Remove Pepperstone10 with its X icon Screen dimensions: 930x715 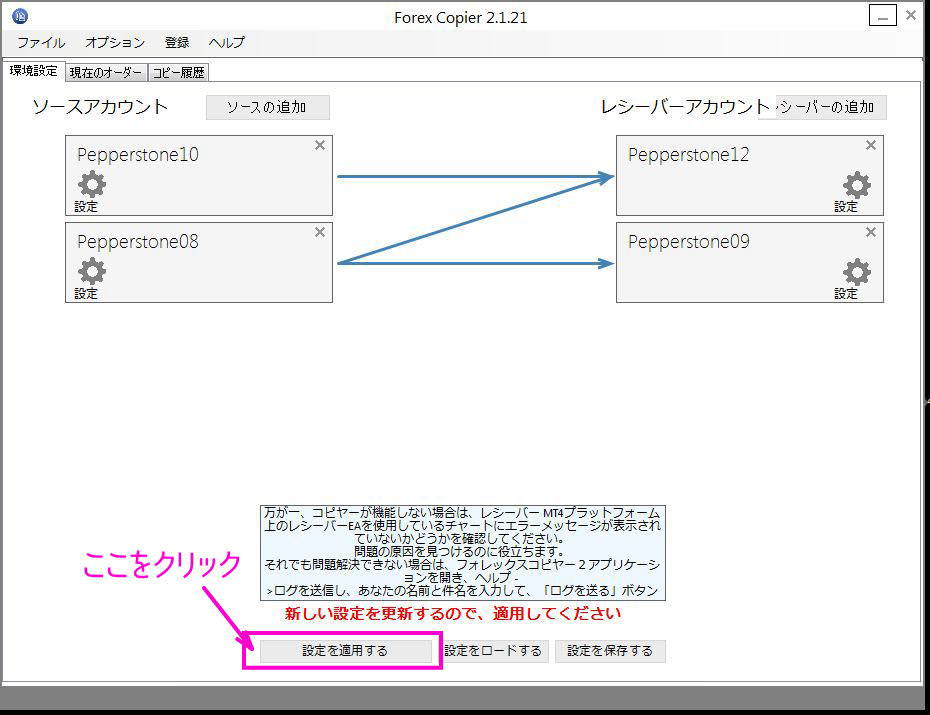click(x=320, y=145)
